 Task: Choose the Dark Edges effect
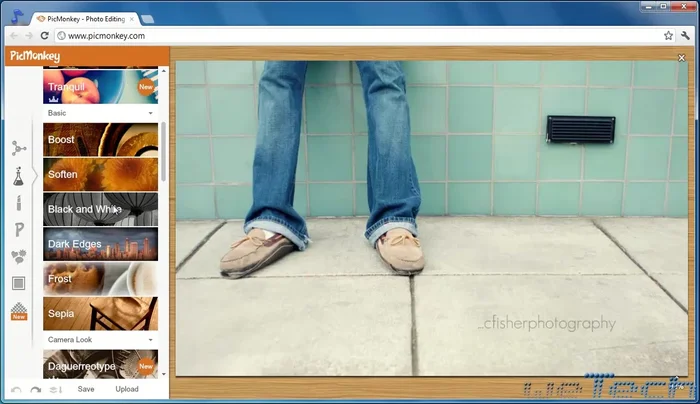(100, 244)
